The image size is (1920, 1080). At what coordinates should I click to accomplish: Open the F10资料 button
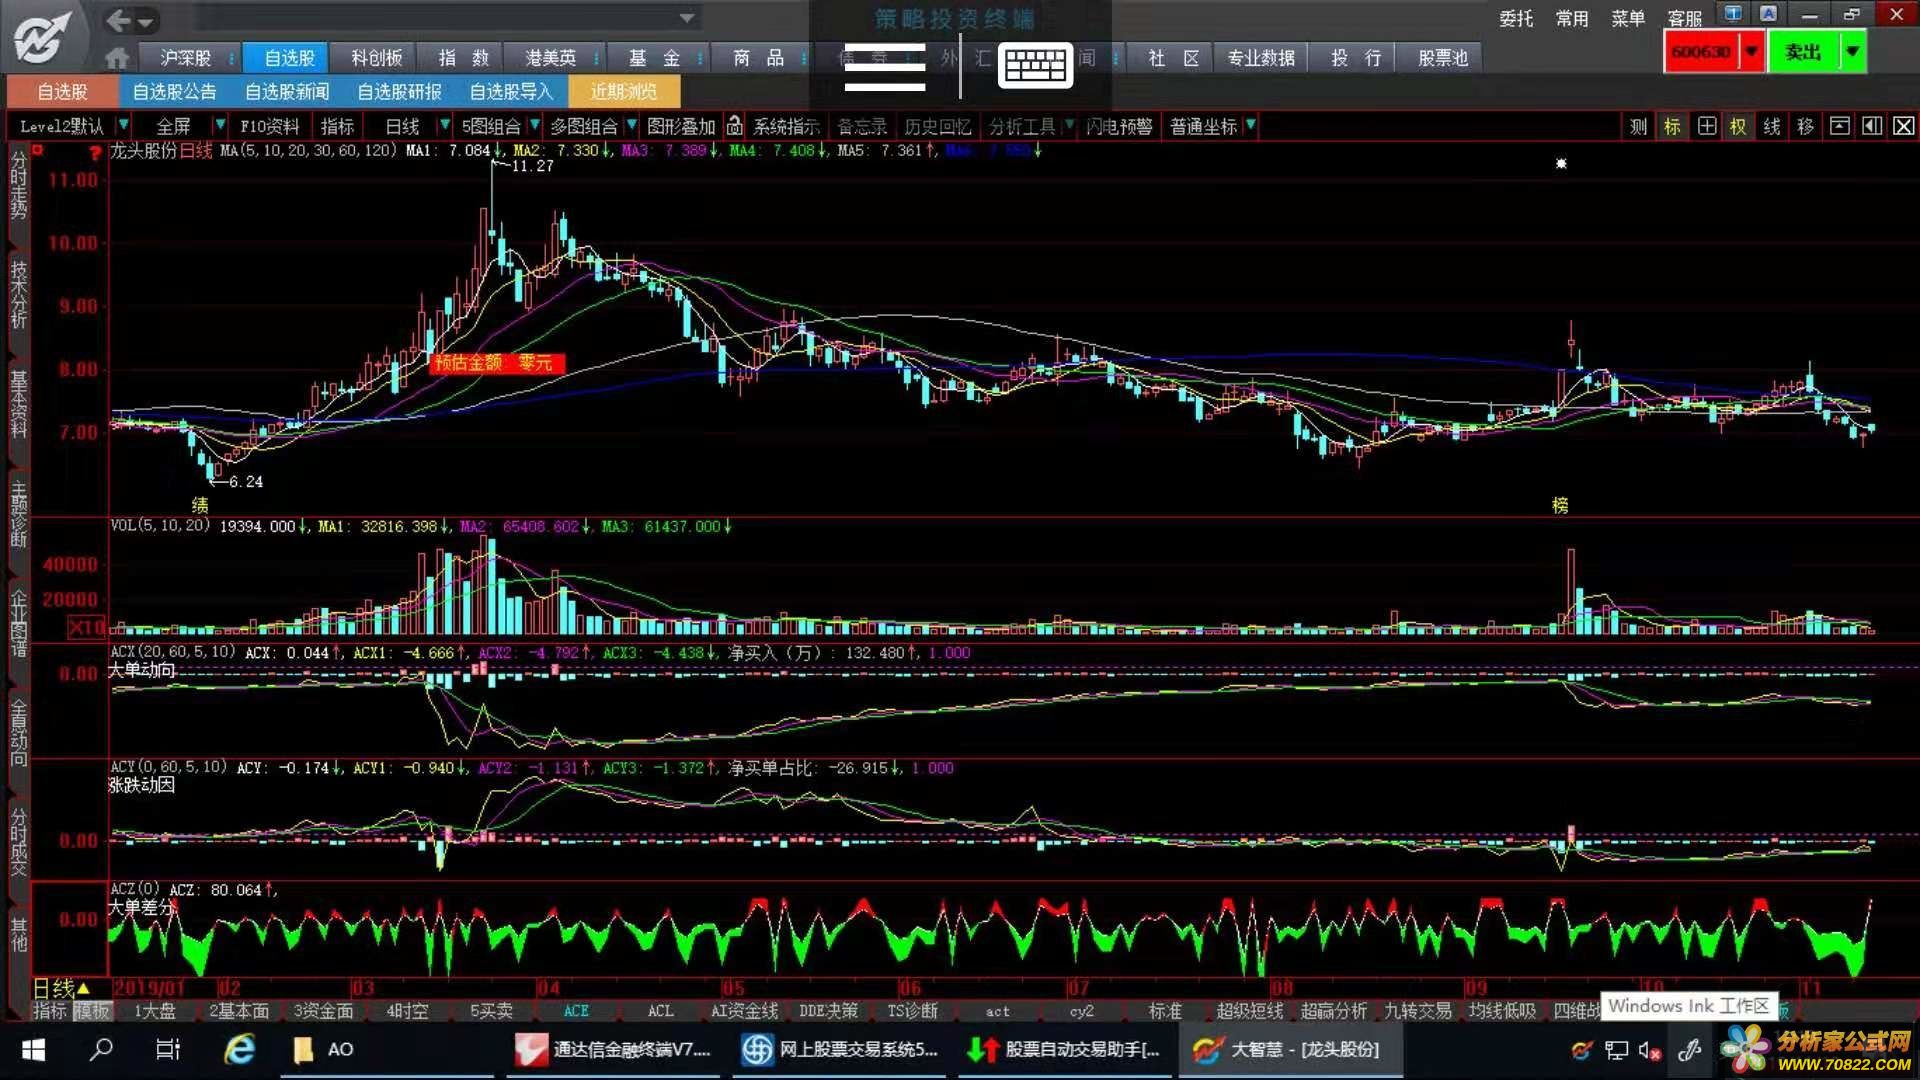[x=270, y=126]
